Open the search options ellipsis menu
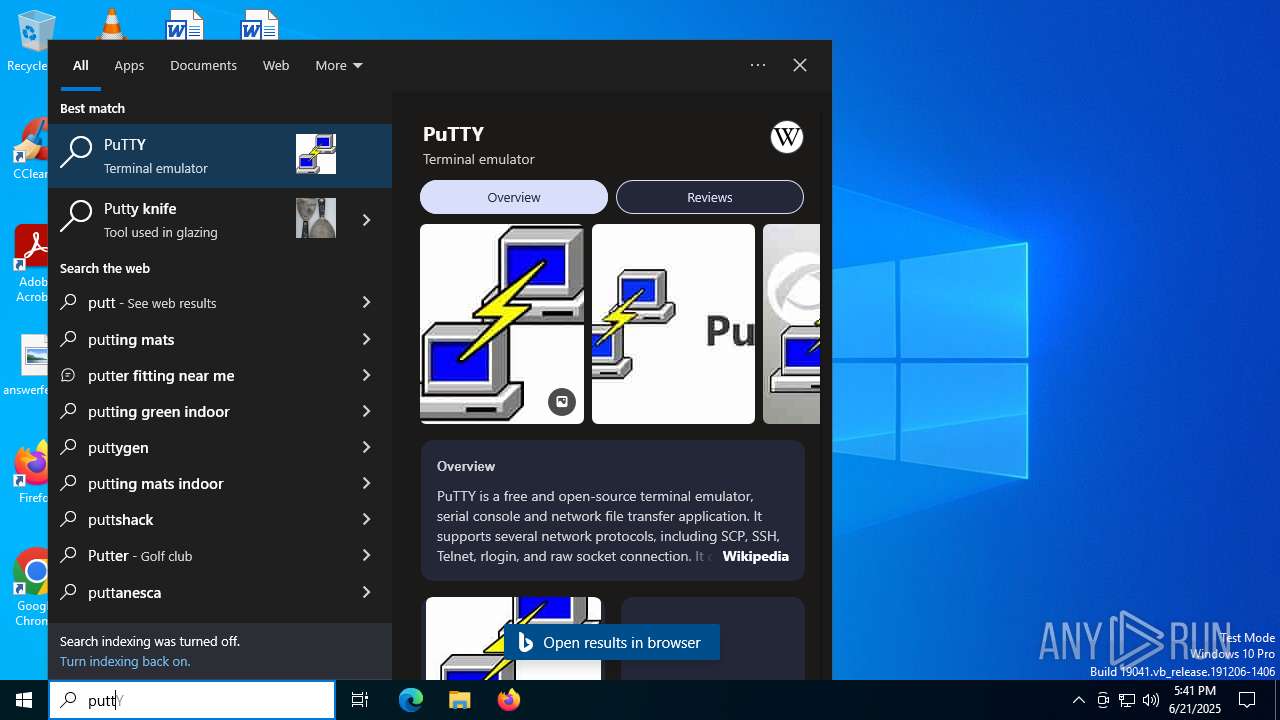1280x720 pixels. pyautogui.click(x=758, y=65)
